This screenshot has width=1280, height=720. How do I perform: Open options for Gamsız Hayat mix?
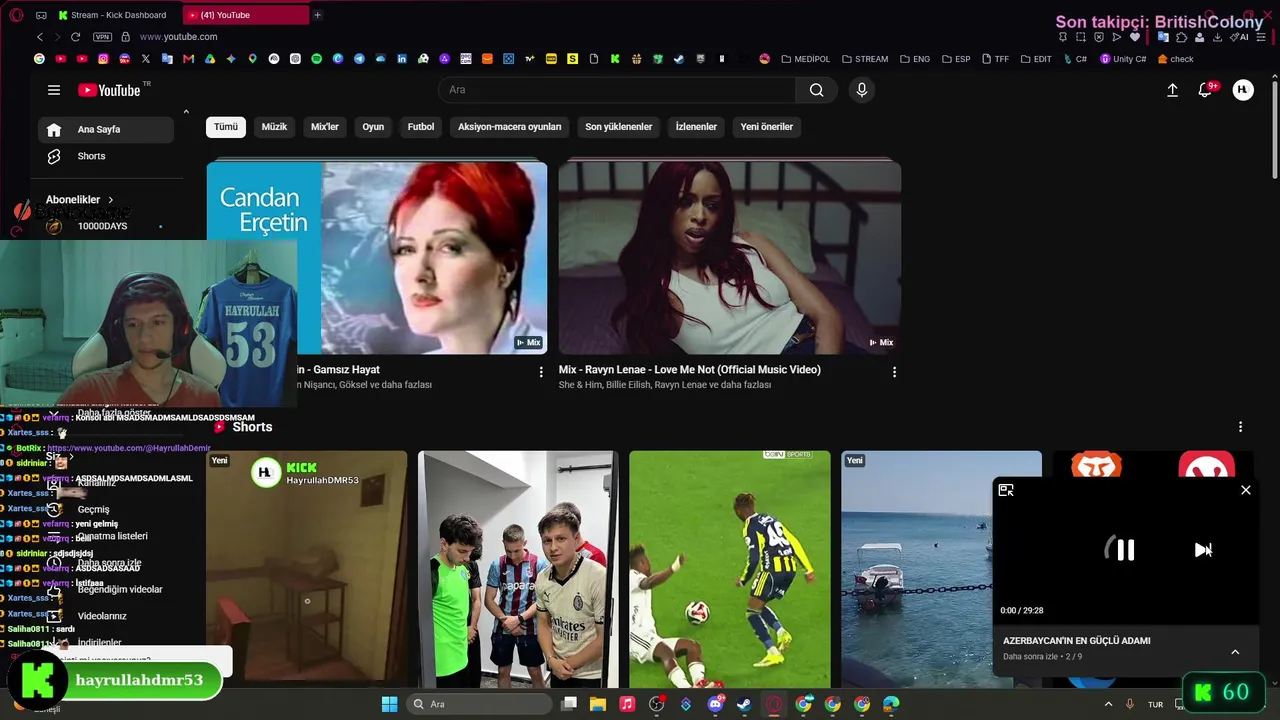pyautogui.click(x=541, y=372)
